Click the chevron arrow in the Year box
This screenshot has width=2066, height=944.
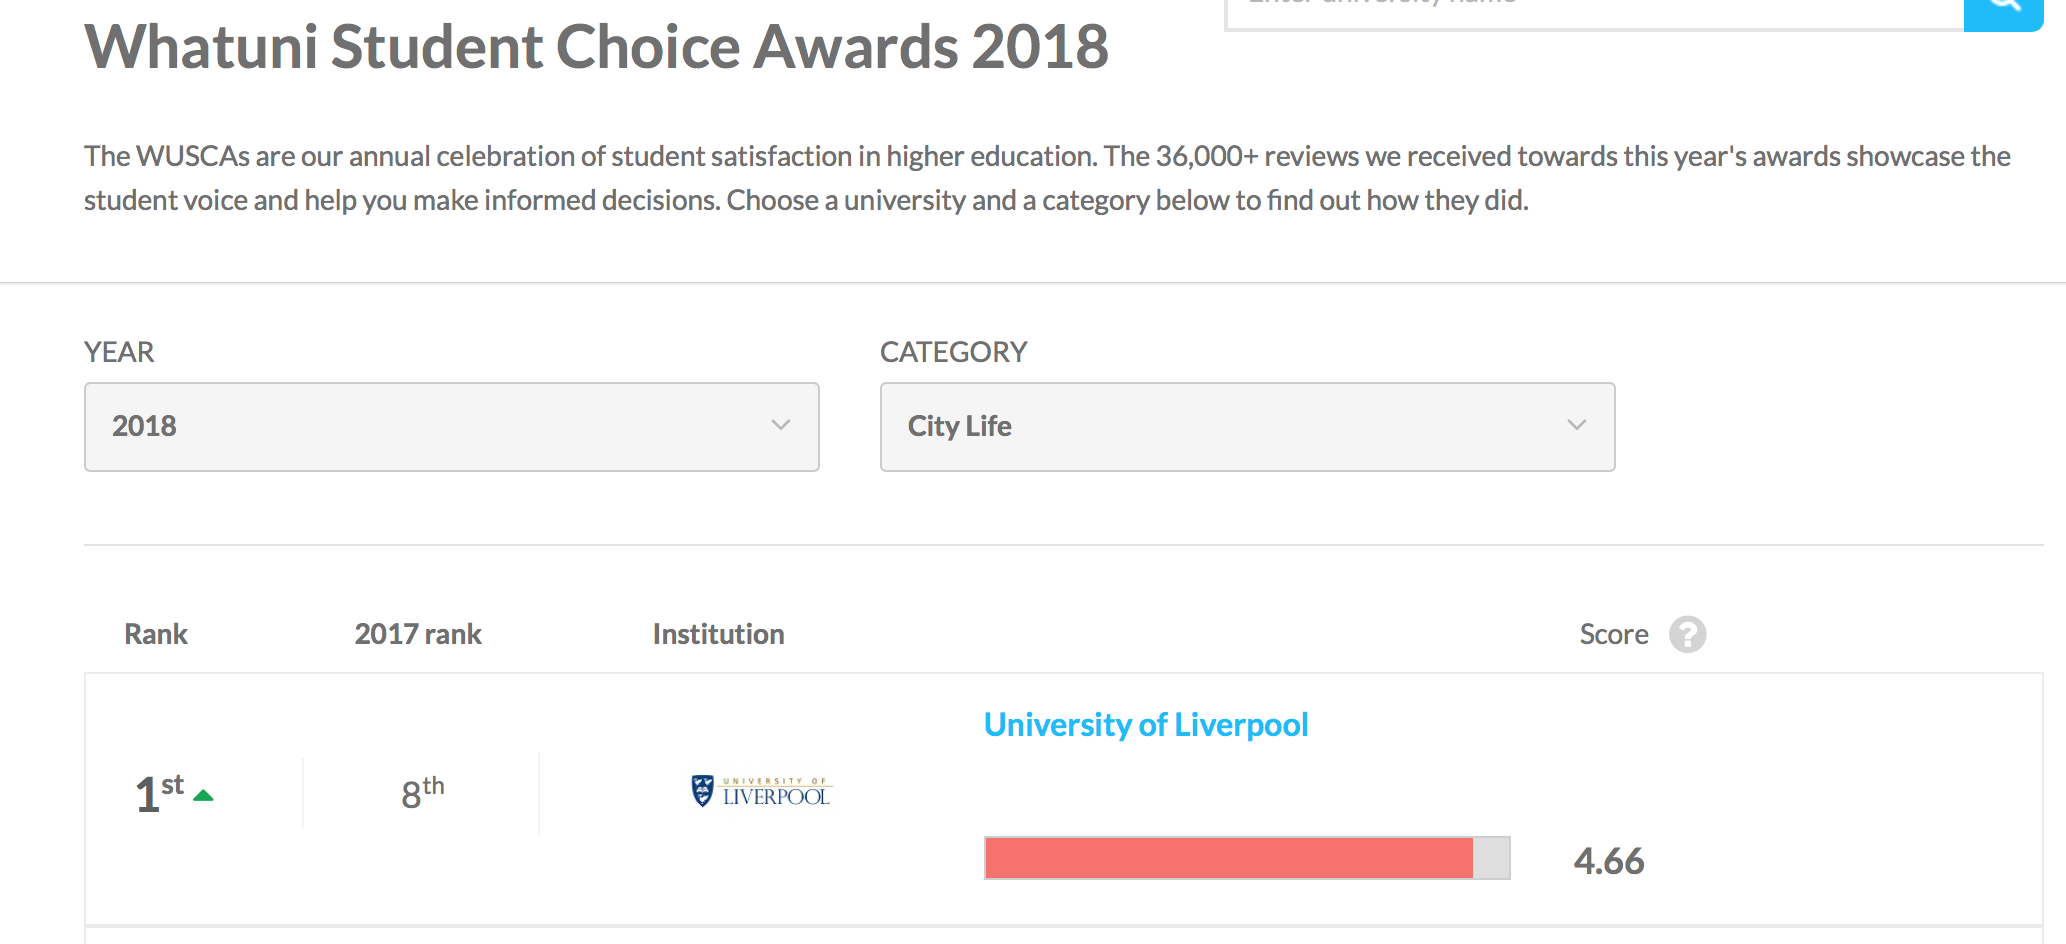(x=781, y=425)
